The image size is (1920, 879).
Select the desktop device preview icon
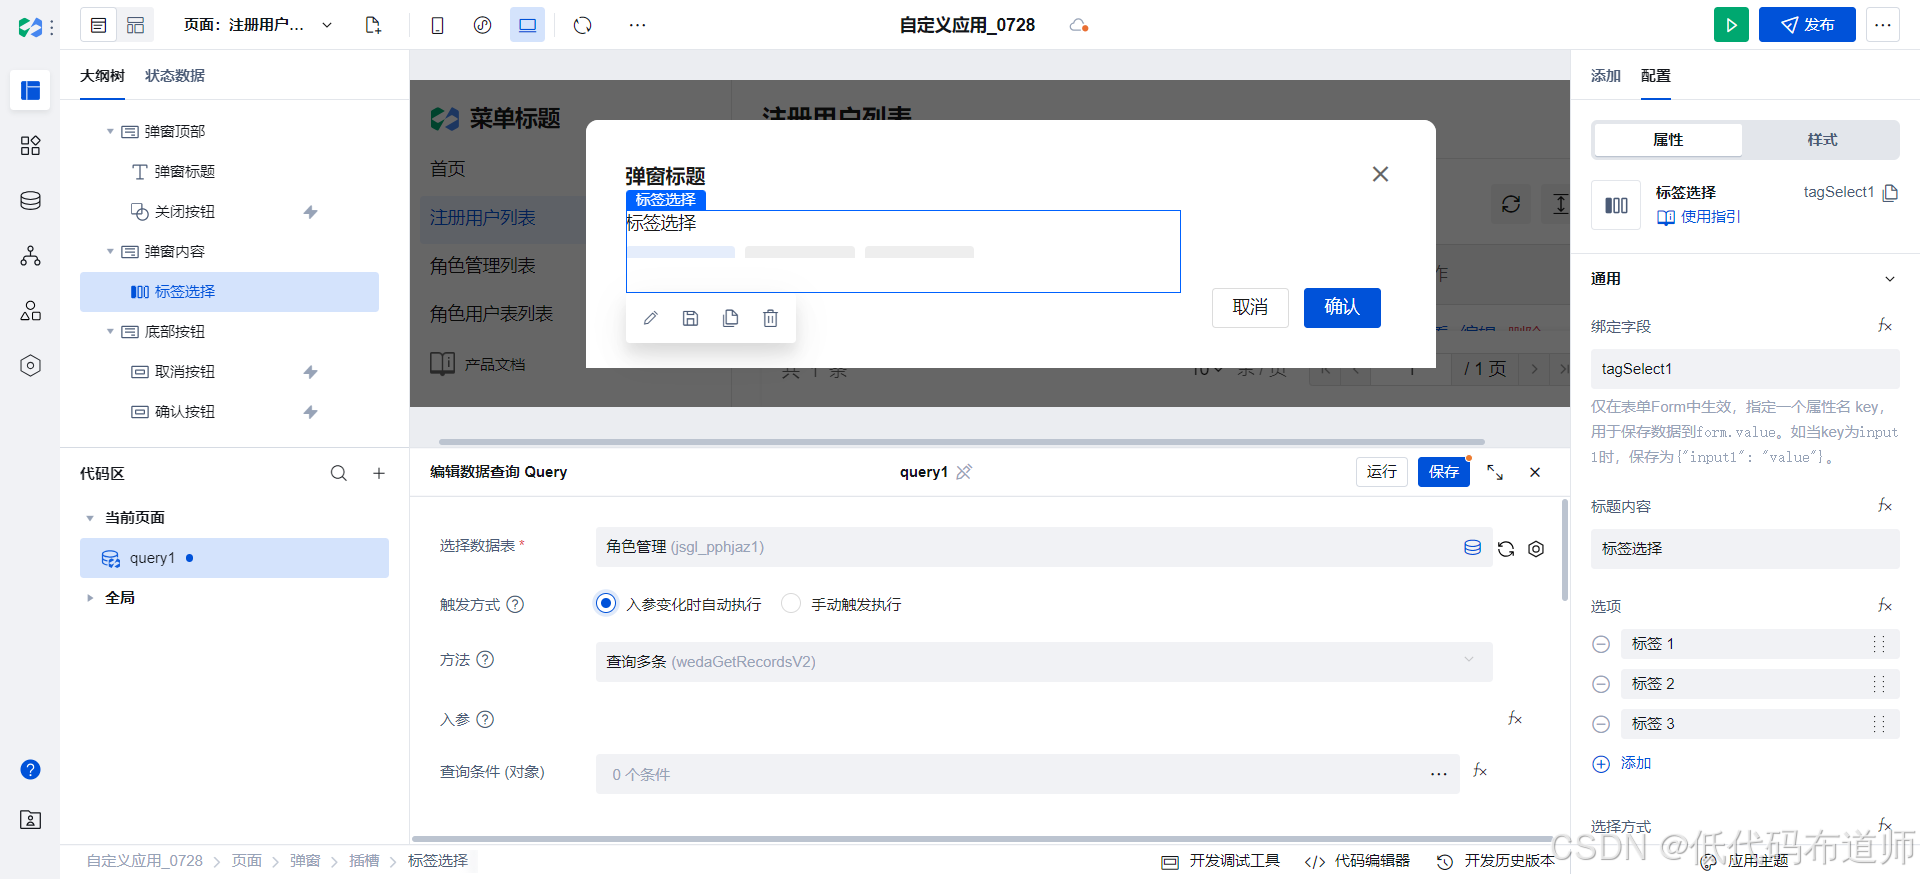click(527, 25)
